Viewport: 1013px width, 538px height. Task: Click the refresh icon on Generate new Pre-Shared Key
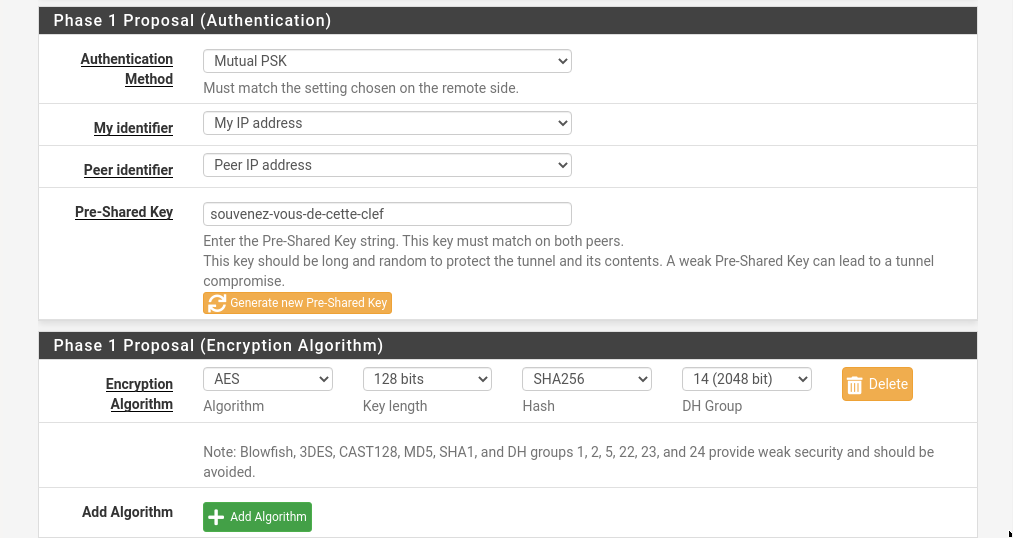tap(217, 303)
